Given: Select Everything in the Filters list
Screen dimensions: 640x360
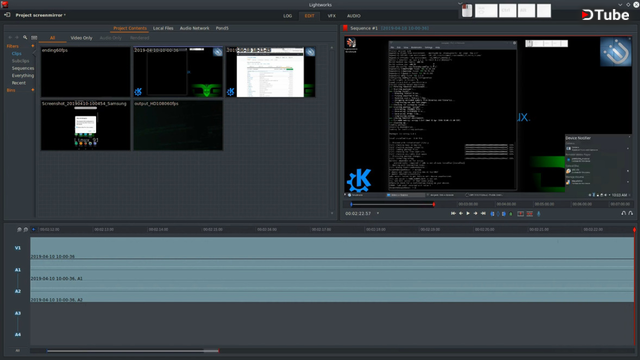Looking at the screenshot, I should [x=23, y=76].
